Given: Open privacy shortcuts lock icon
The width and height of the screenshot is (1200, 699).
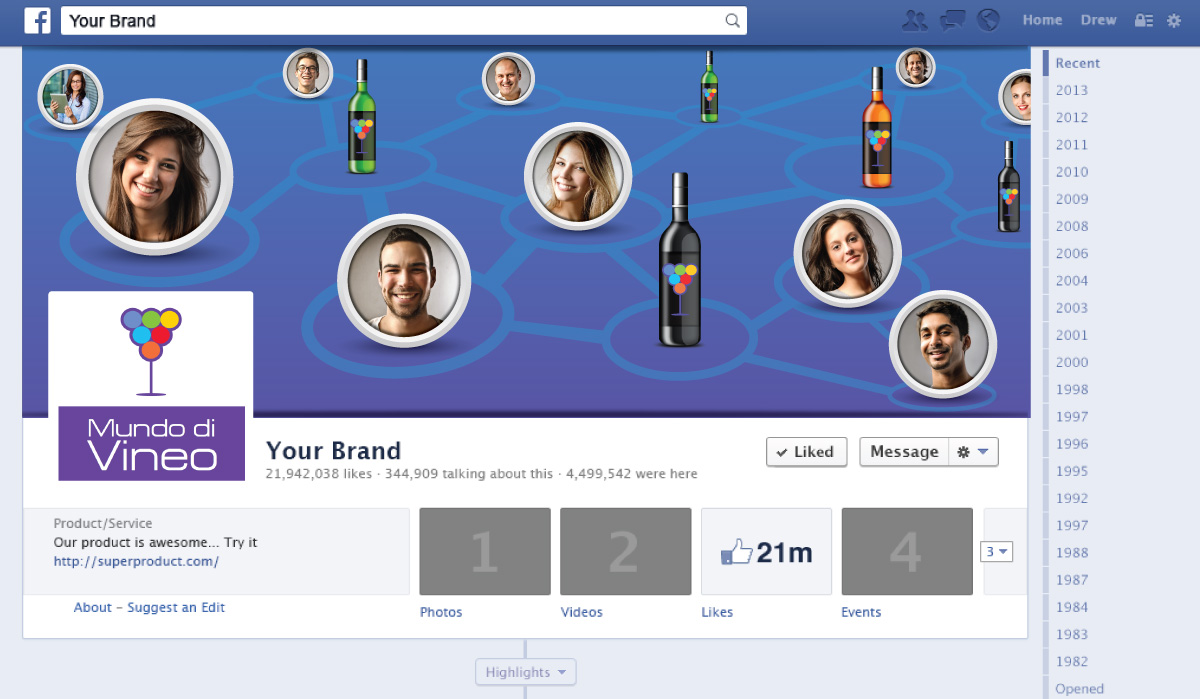Looking at the screenshot, I should pos(1143,19).
